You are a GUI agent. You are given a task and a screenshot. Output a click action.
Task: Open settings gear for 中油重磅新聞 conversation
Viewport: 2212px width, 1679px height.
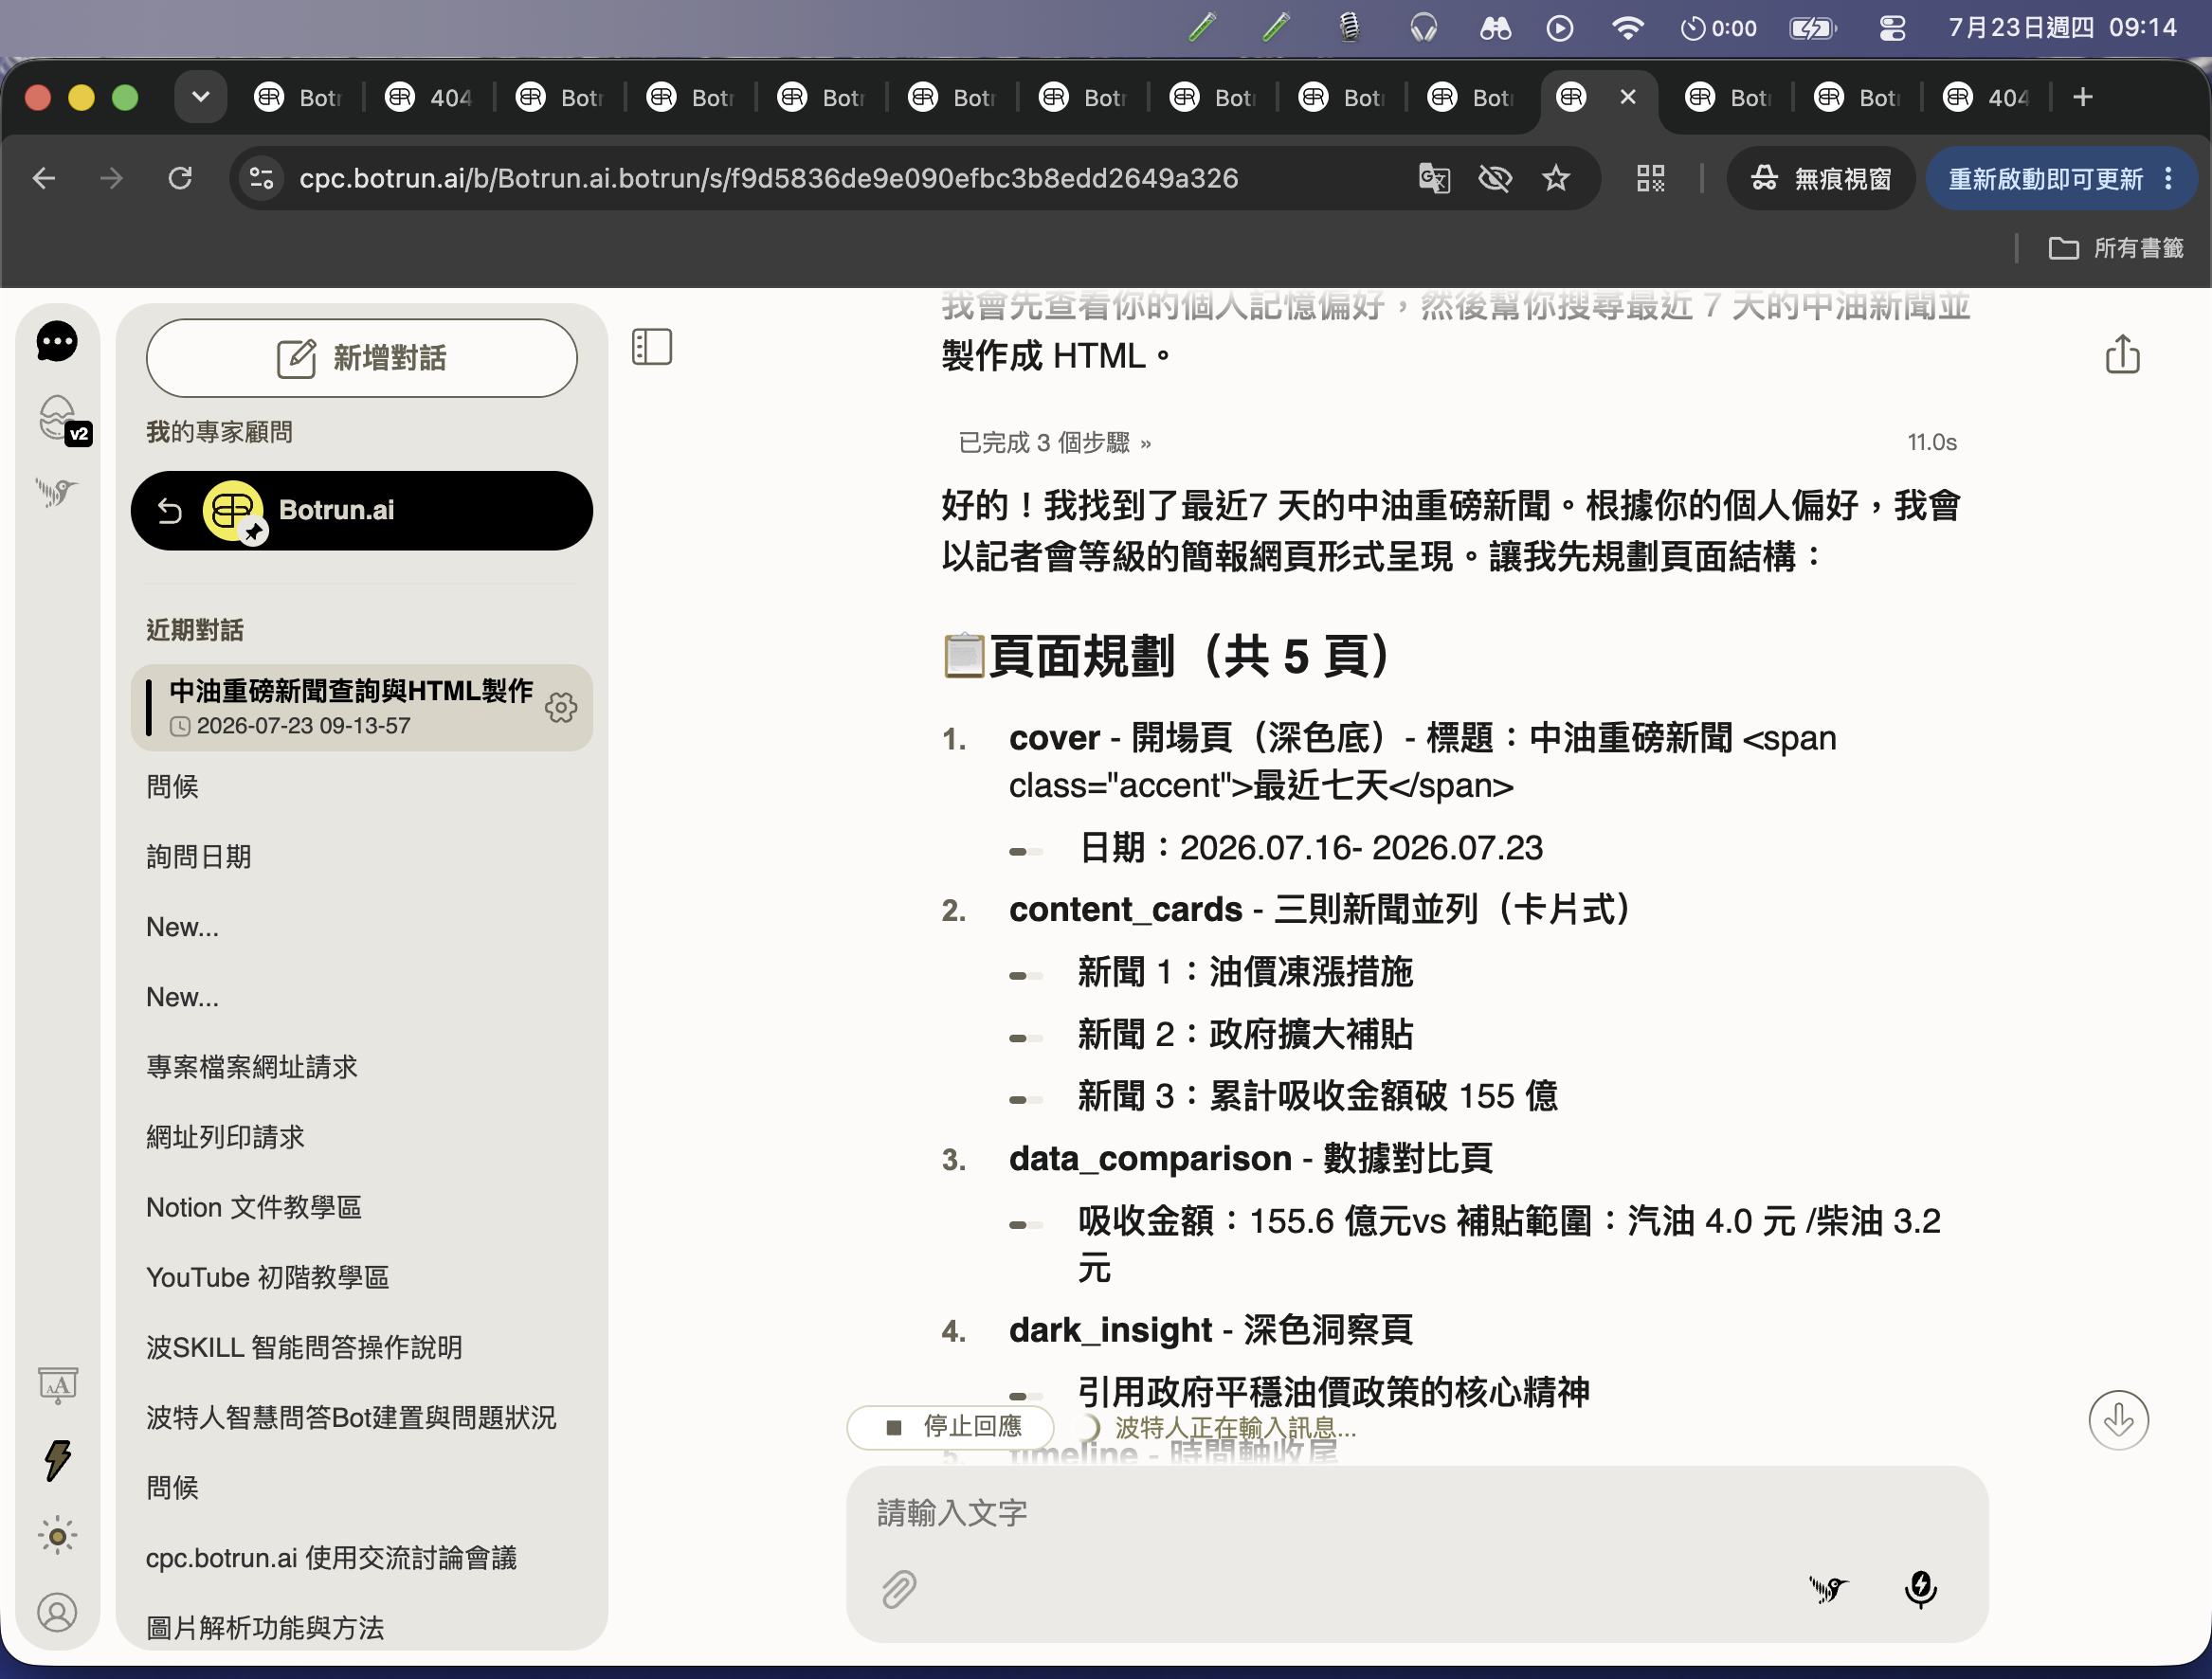(x=561, y=707)
